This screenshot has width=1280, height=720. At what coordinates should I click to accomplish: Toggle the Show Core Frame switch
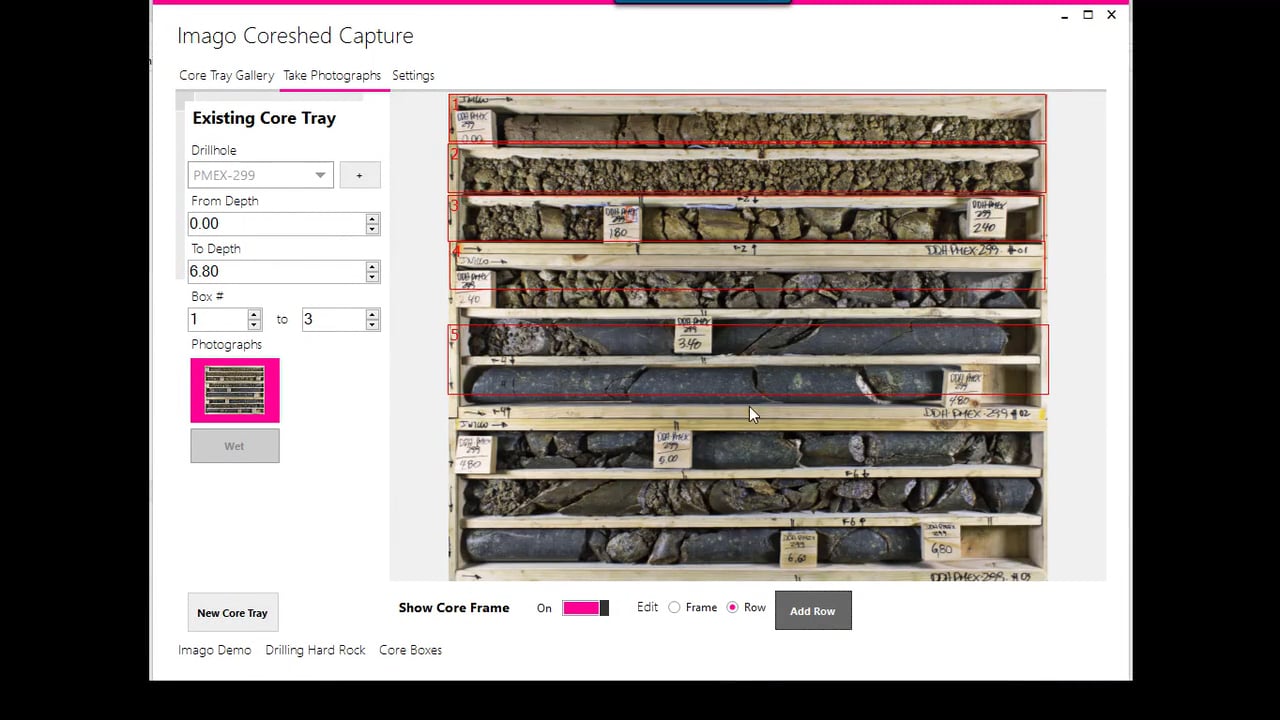click(x=585, y=608)
